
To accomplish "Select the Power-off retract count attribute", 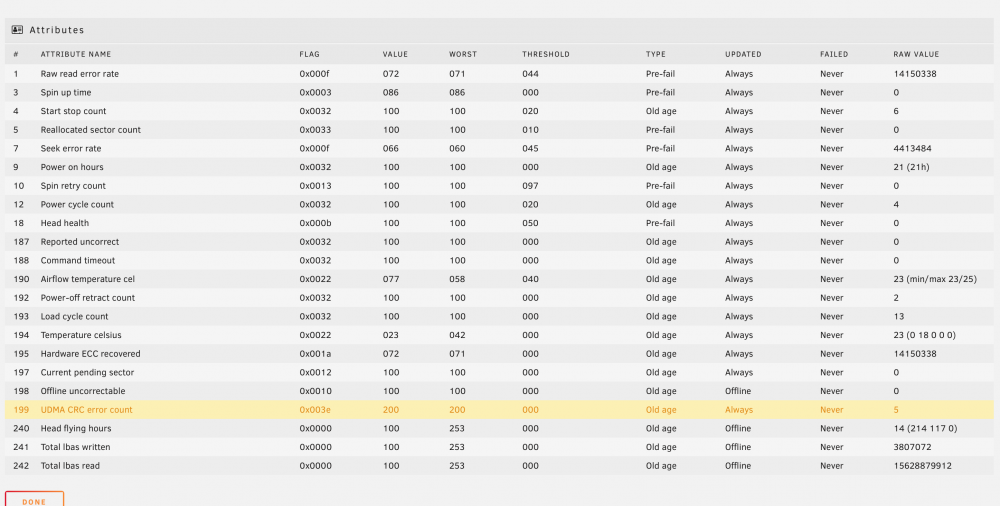I will click(x=88, y=298).
